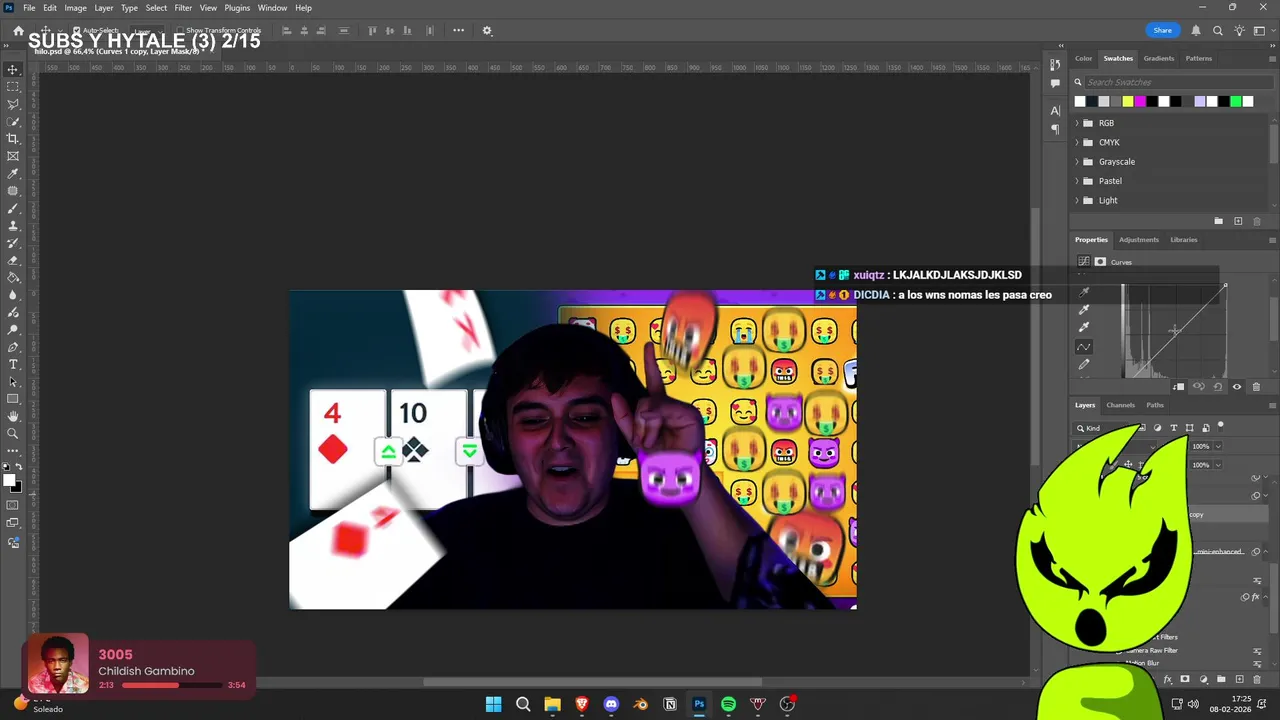This screenshot has height=720, width=1280.
Task: Toggle Curves adjustment visibility eye in Properties
Action: tap(1237, 387)
